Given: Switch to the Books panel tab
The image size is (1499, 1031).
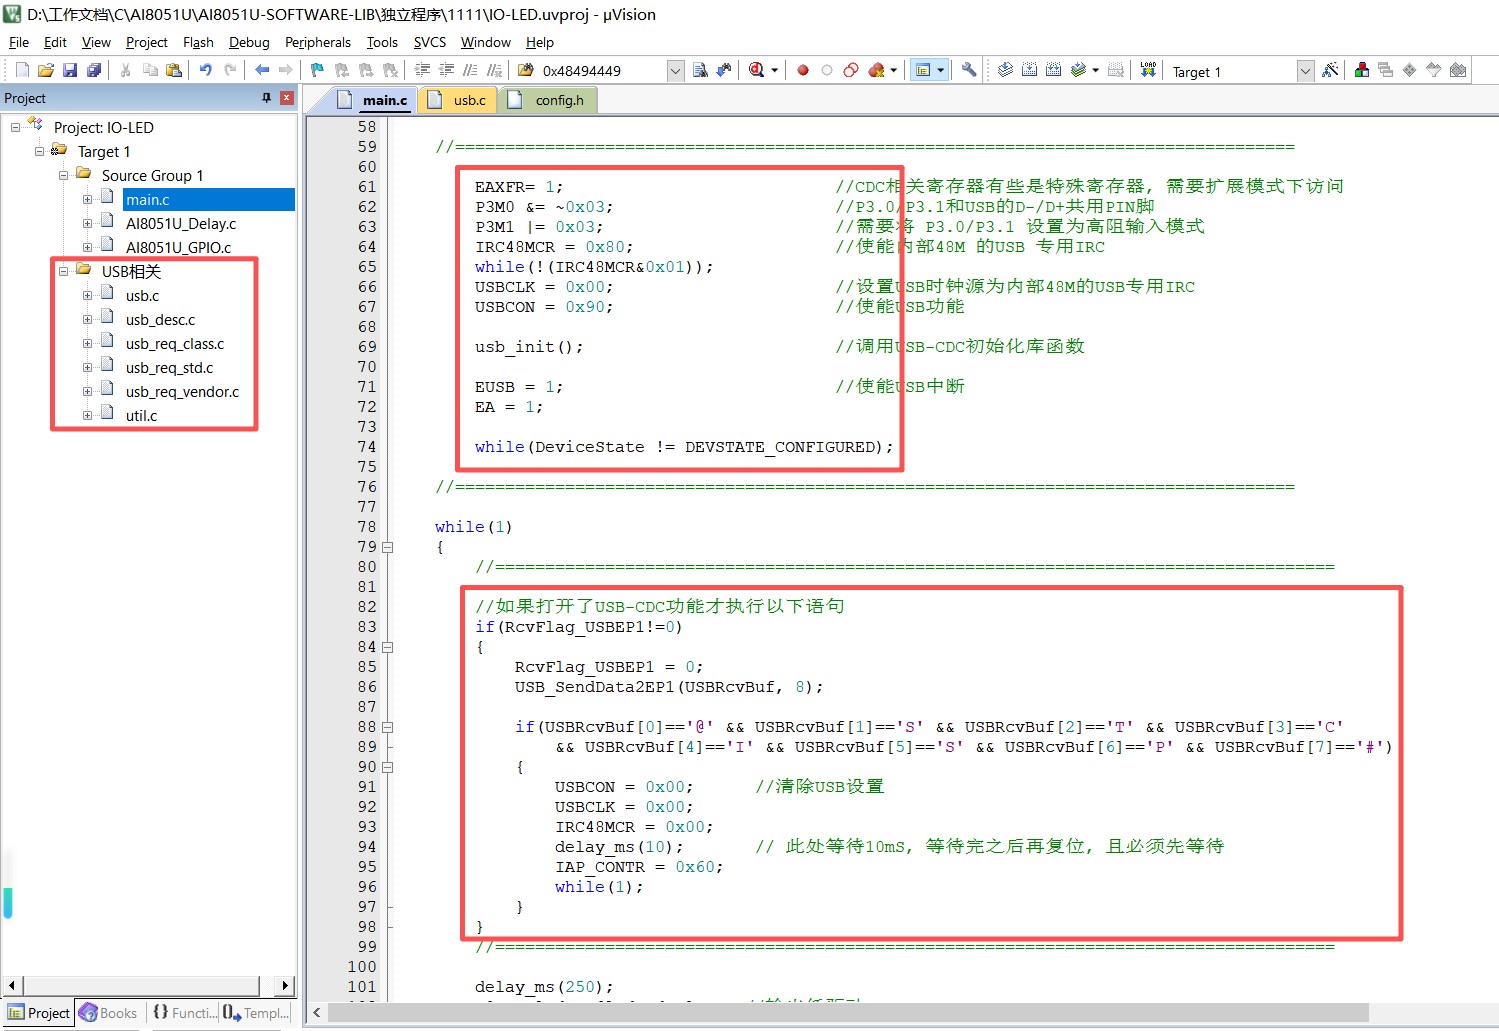Looking at the screenshot, I should 109,1013.
